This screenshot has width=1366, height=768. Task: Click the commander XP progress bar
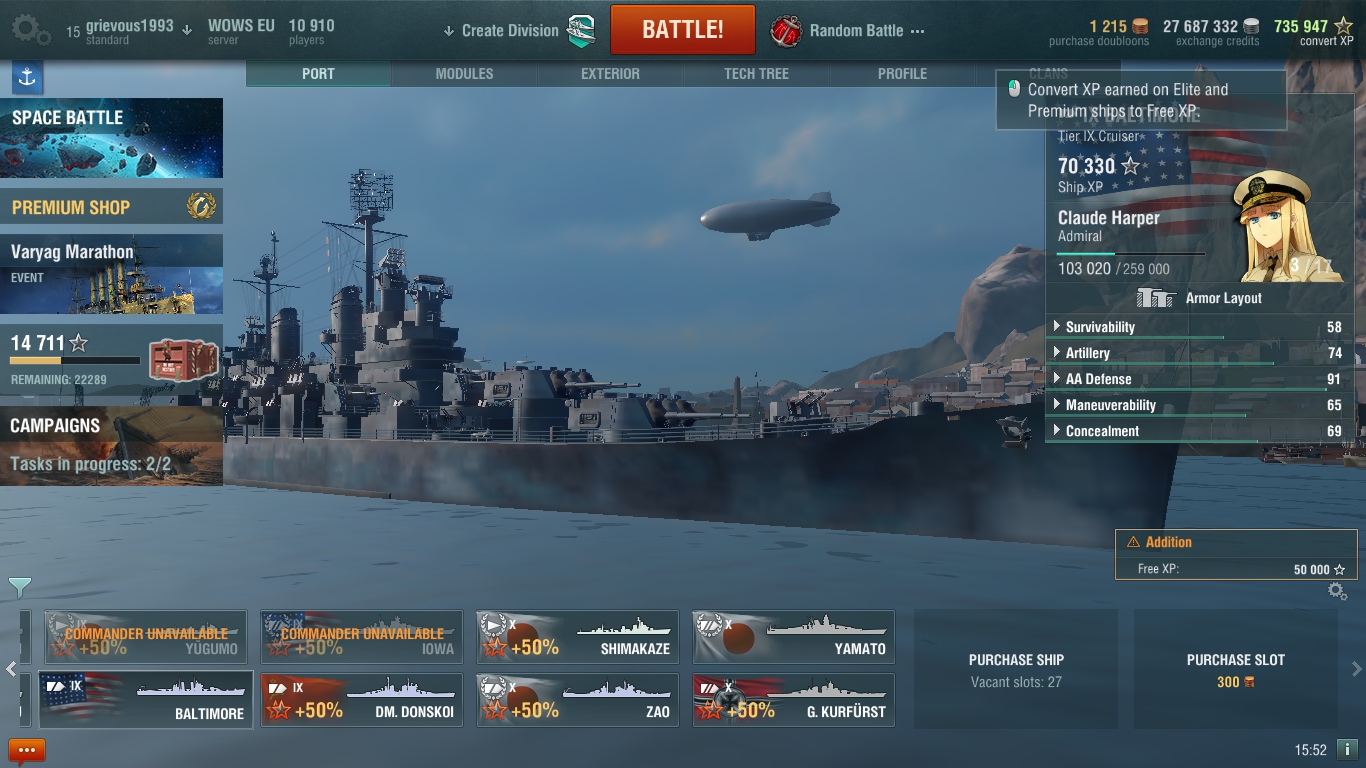pos(1131,254)
